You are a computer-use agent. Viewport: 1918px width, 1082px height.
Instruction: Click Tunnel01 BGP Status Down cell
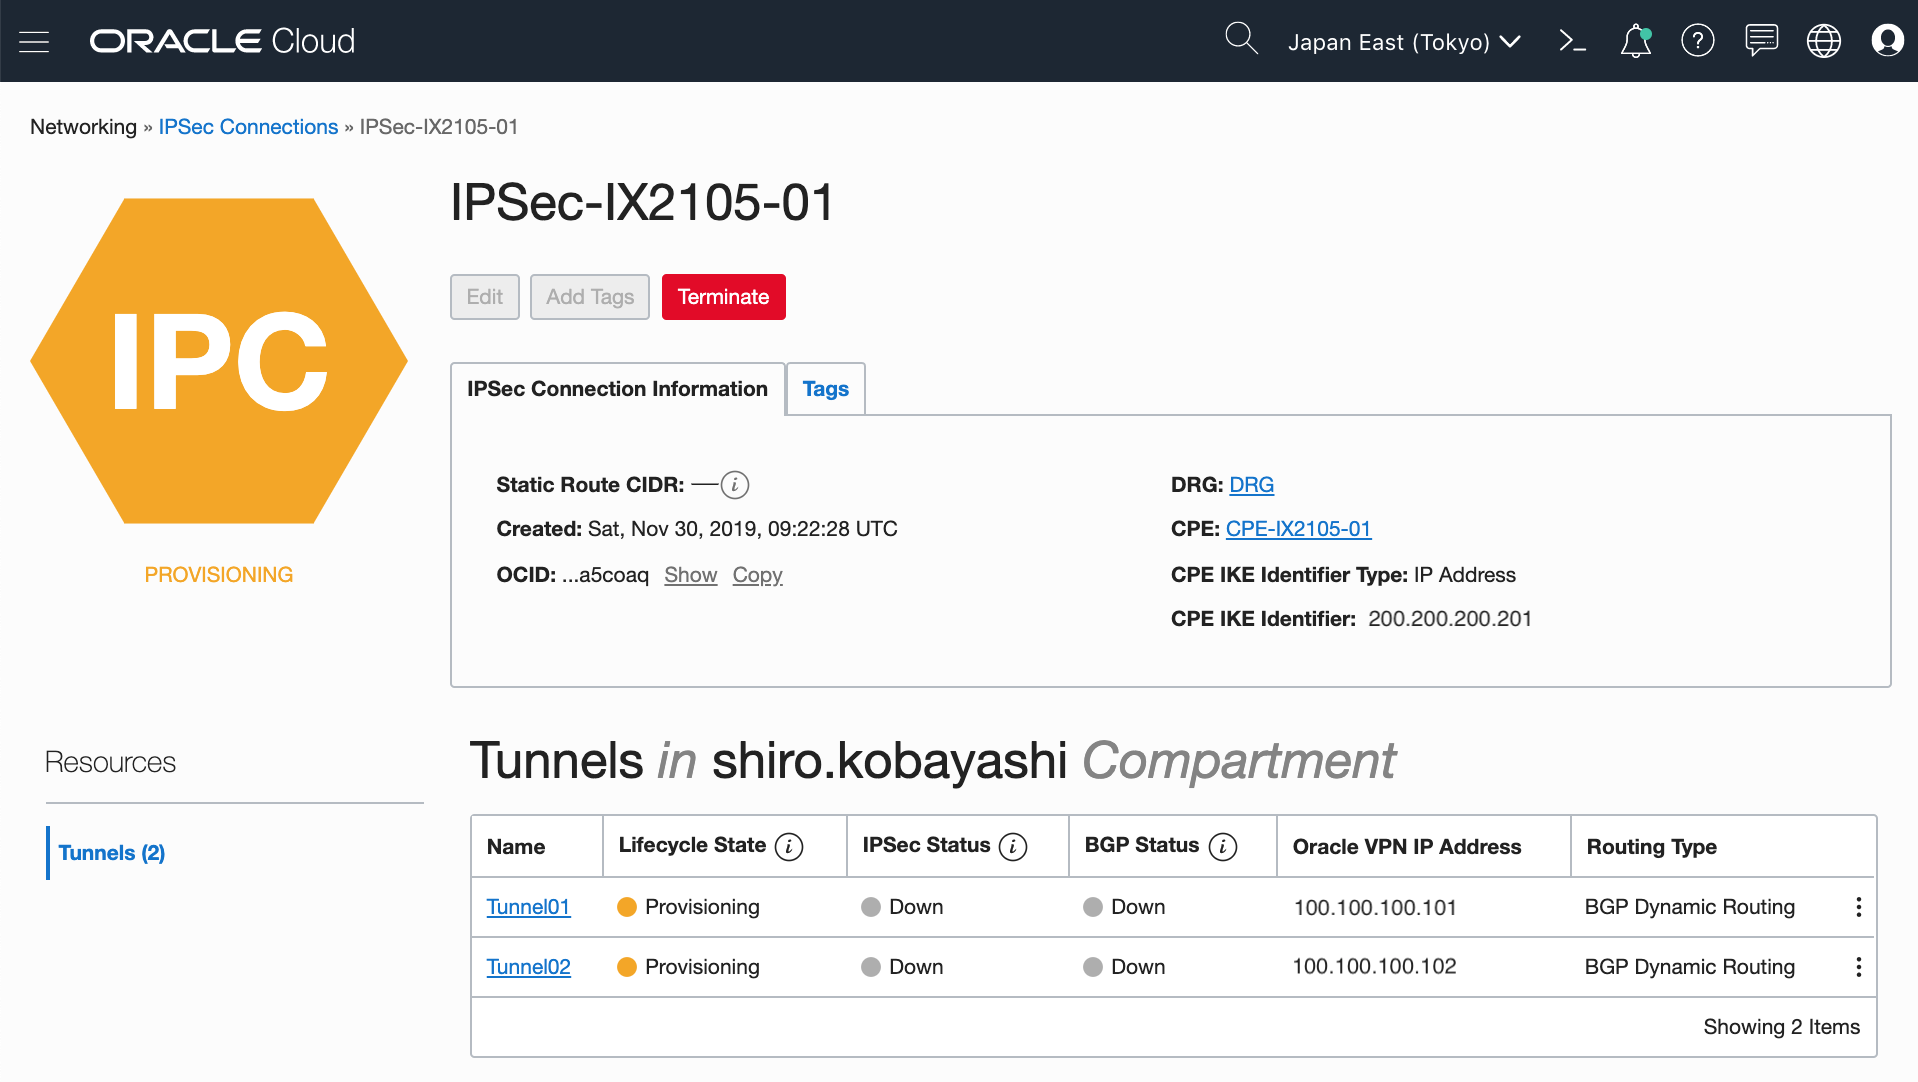1125,907
